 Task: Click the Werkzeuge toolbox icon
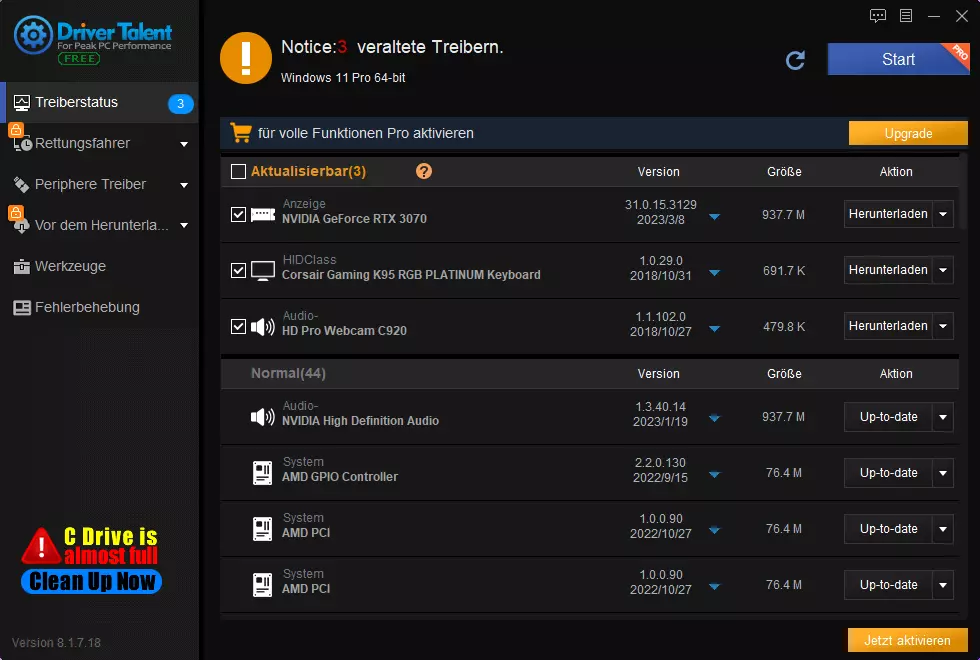click(x=22, y=266)
